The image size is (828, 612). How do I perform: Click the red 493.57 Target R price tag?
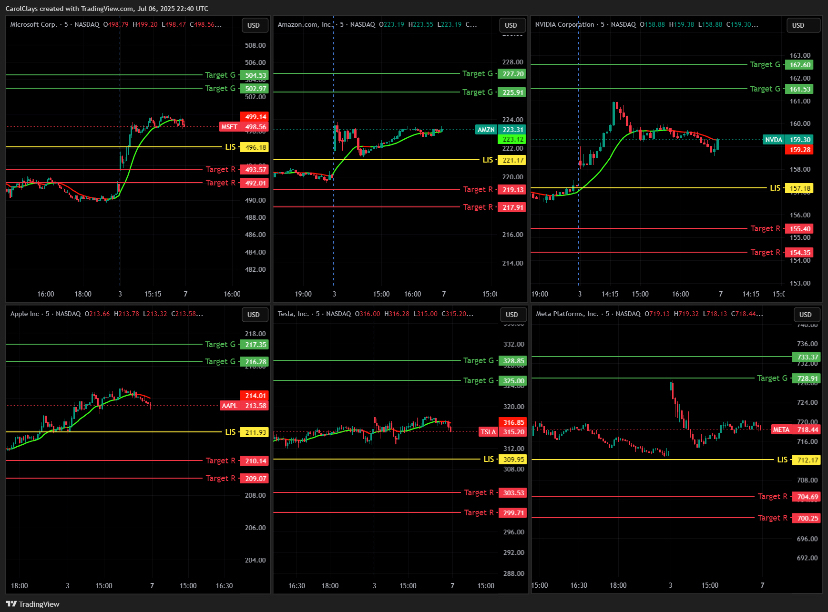pyautogui.click(x=254, y=170)
